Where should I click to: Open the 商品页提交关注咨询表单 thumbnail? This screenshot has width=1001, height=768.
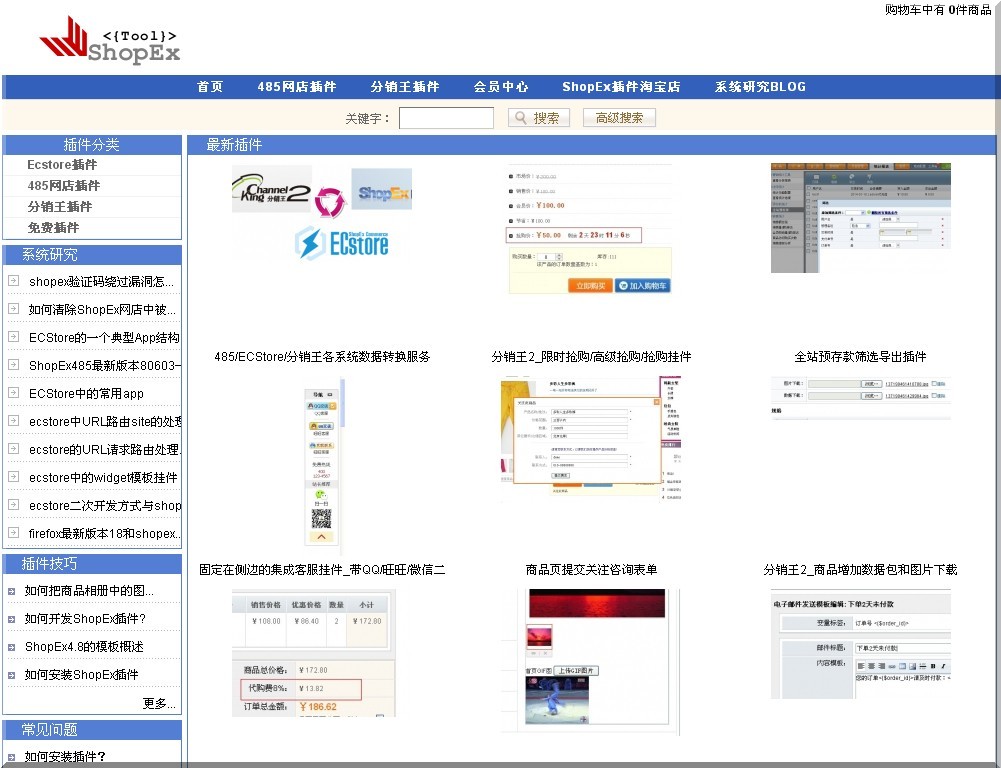click(591, 440)
